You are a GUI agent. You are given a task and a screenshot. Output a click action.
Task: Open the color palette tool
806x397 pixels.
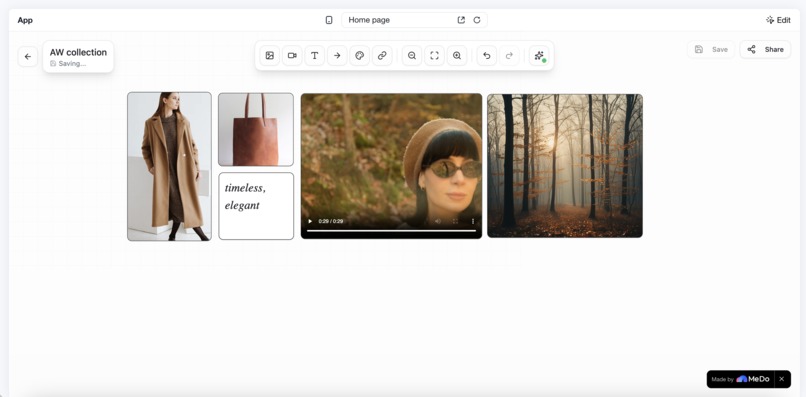[360, 56]
